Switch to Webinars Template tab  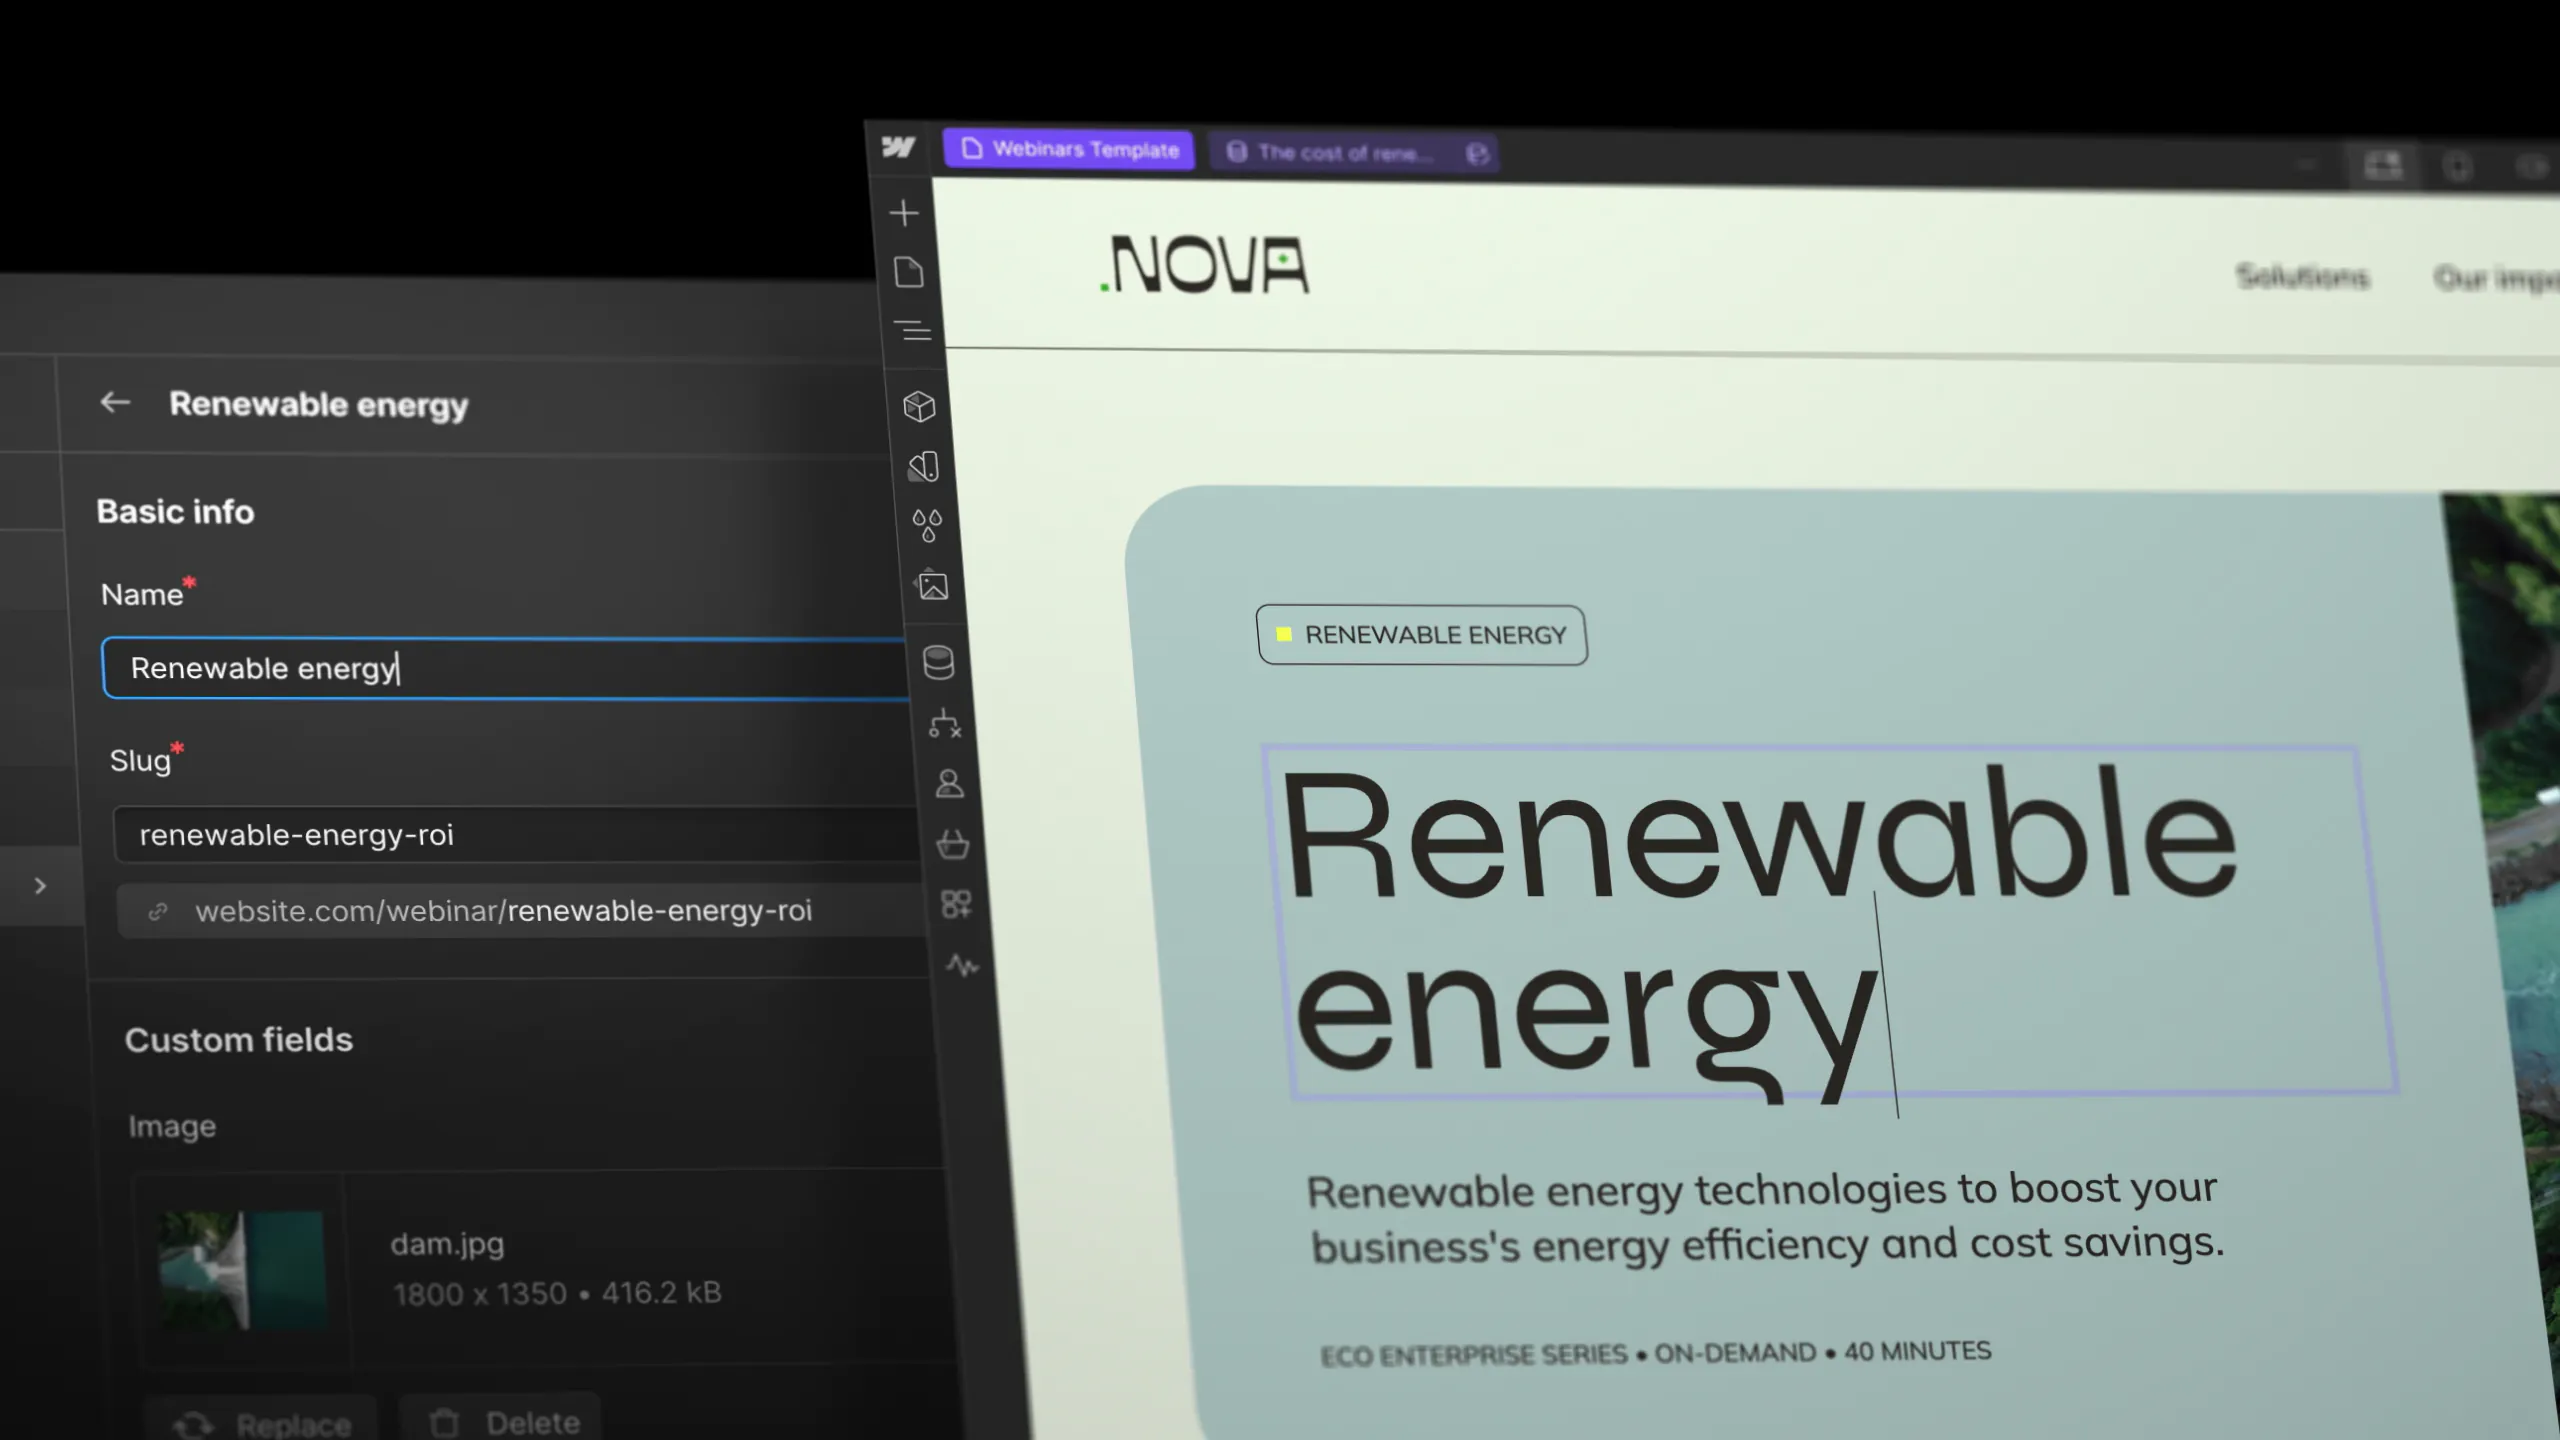(x=1069, y=150)
